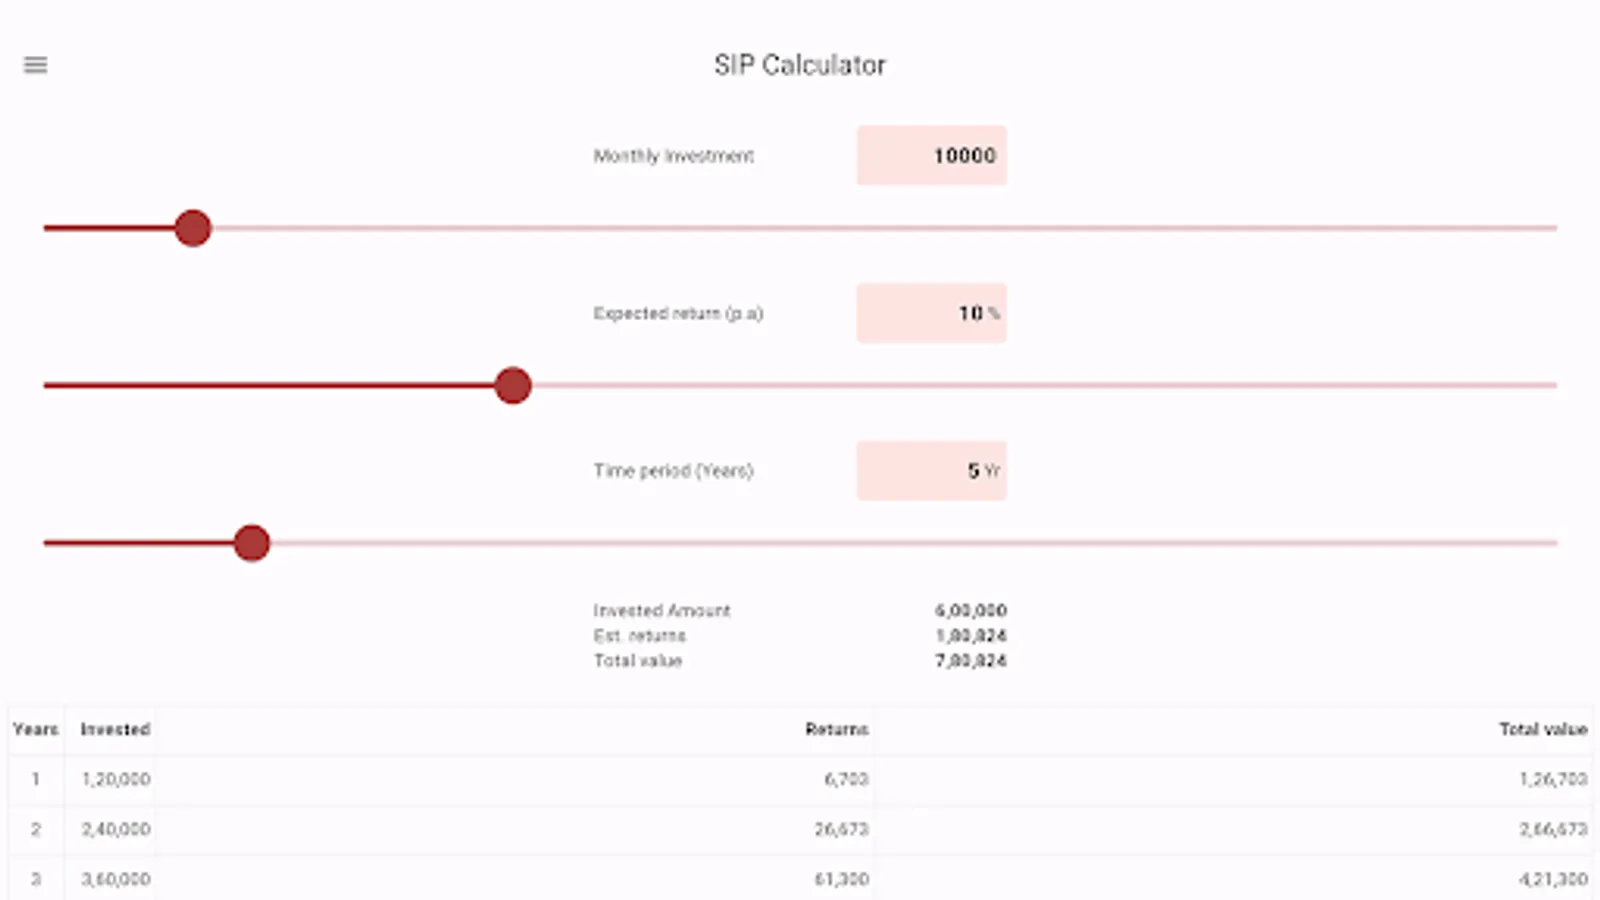Click the Time period slider track's right portion

coord(1200,543)
